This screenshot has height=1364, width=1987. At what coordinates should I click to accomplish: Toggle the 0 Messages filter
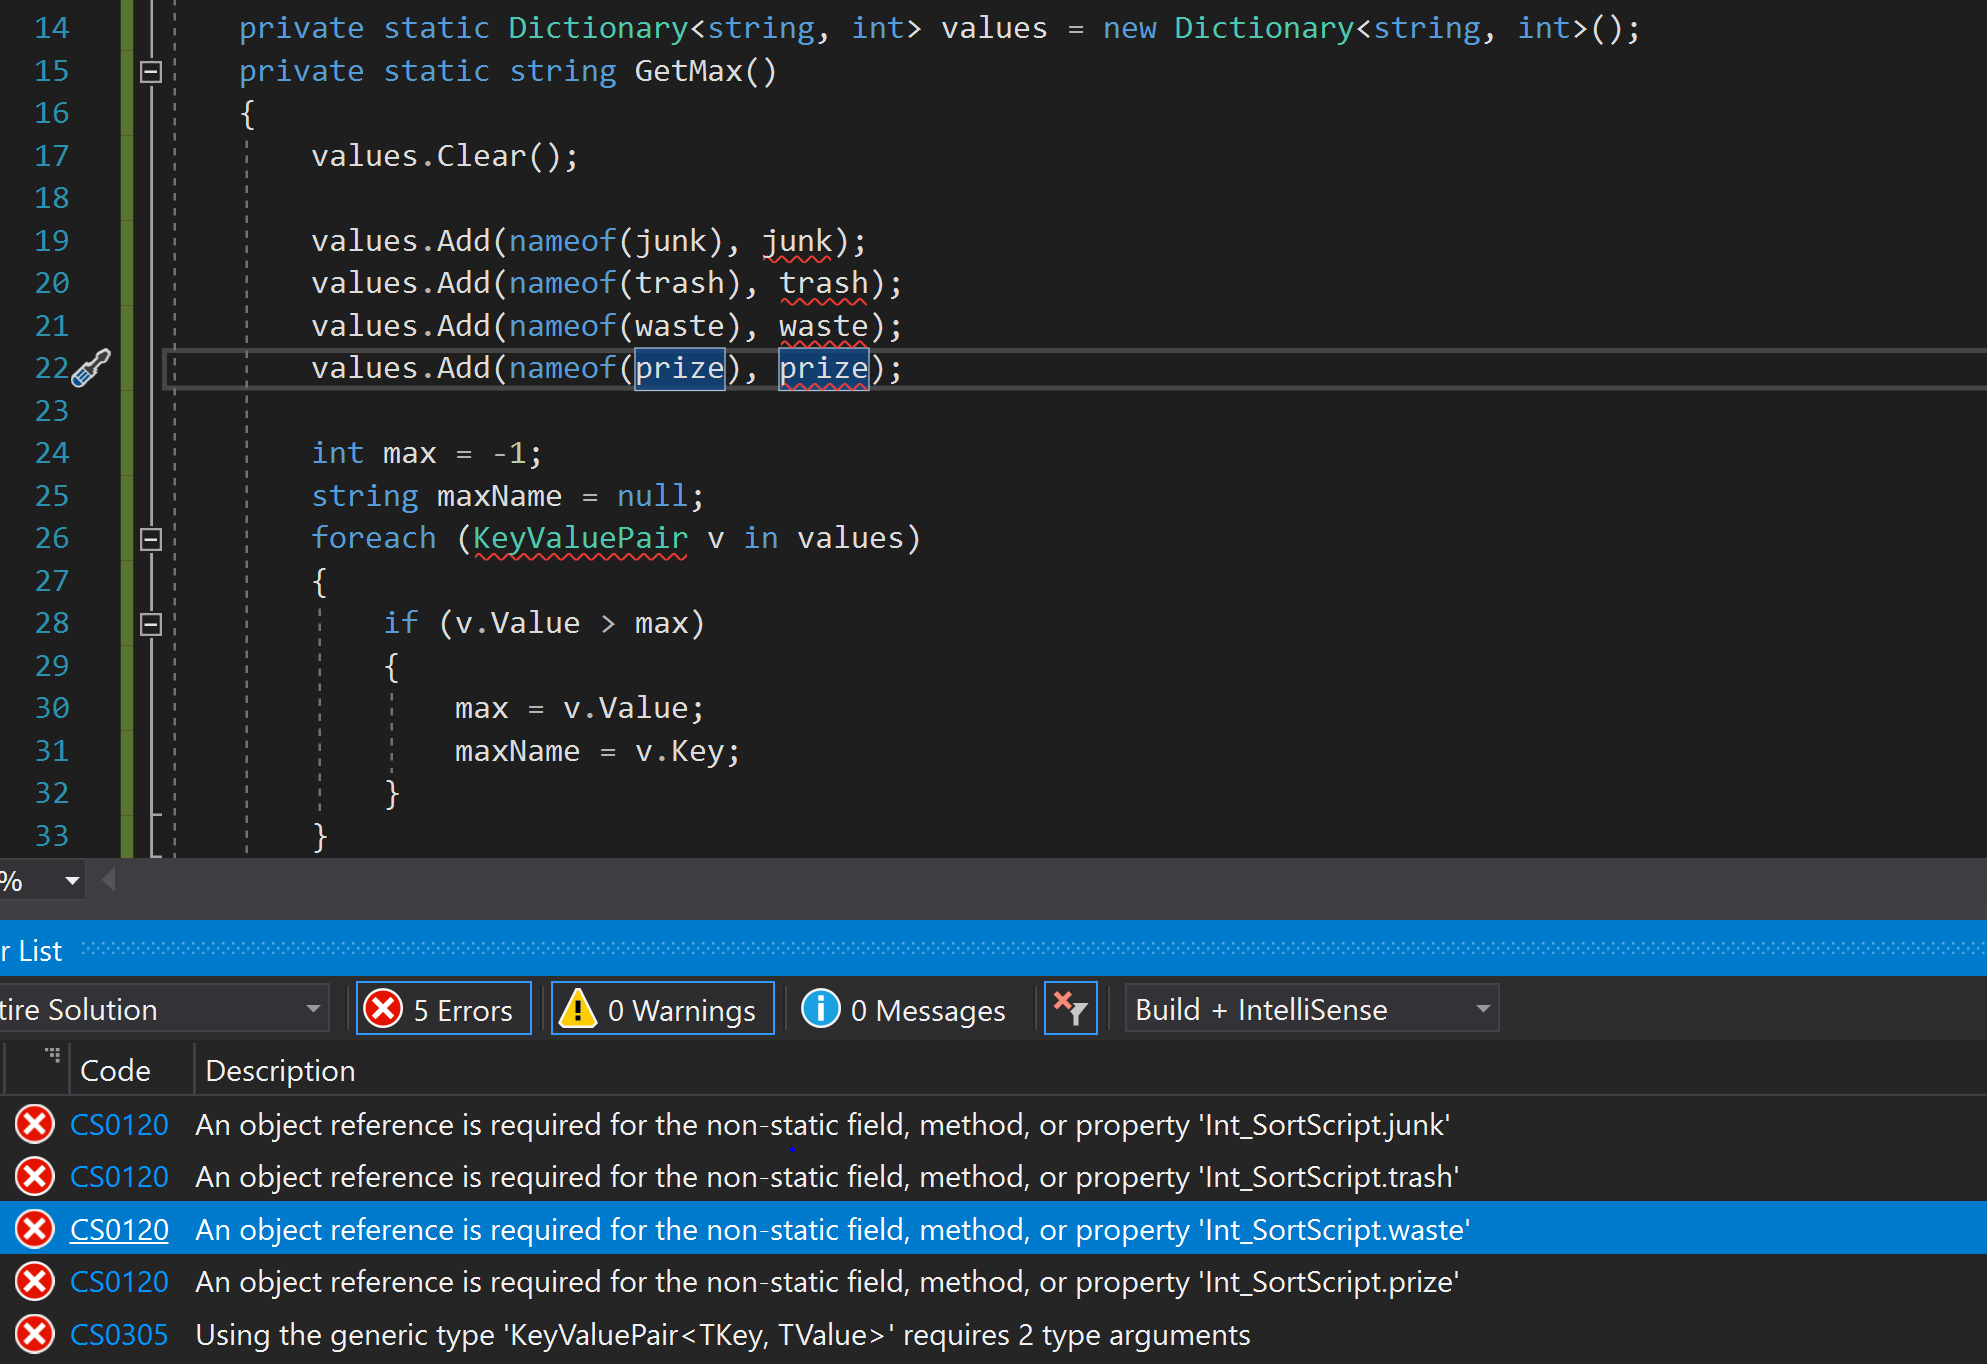(905, 1009)
